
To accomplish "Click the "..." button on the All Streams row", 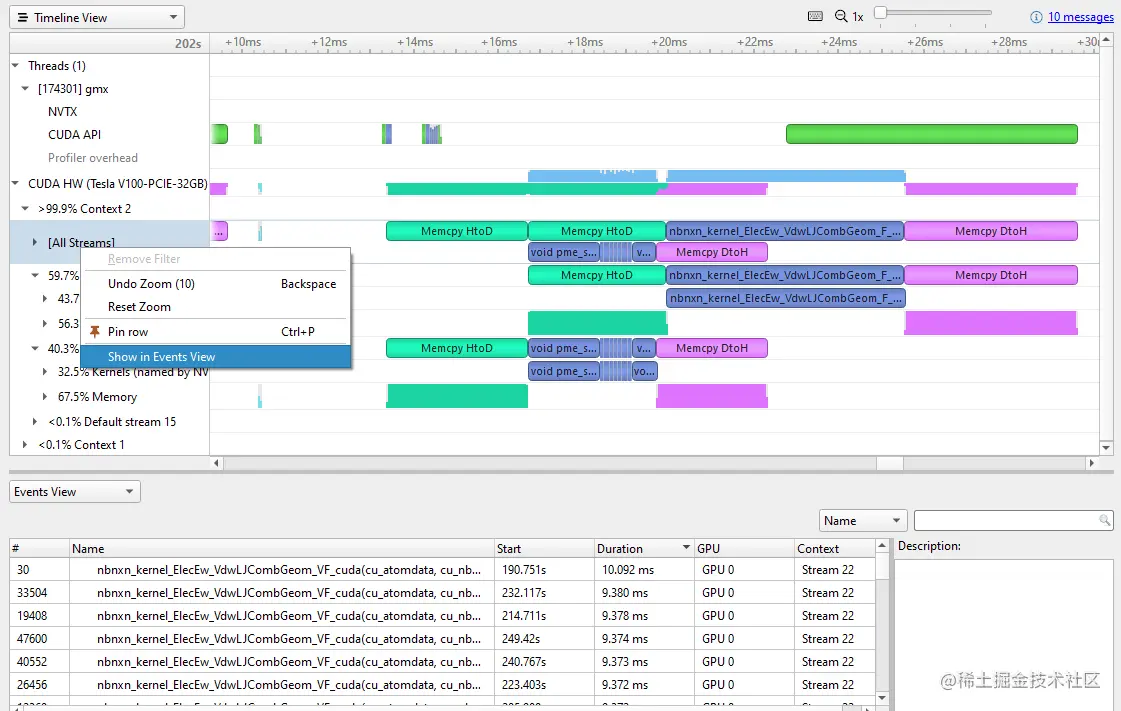I will [219, 231].
